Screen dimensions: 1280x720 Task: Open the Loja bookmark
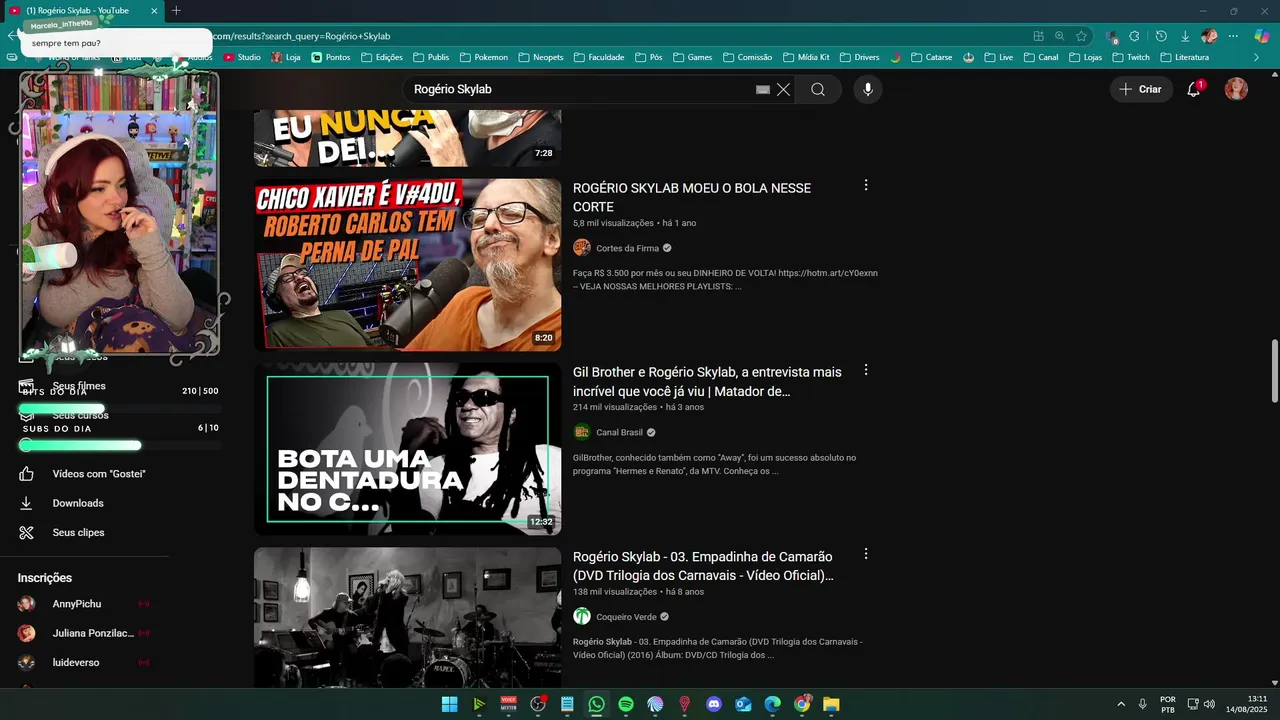286,57
